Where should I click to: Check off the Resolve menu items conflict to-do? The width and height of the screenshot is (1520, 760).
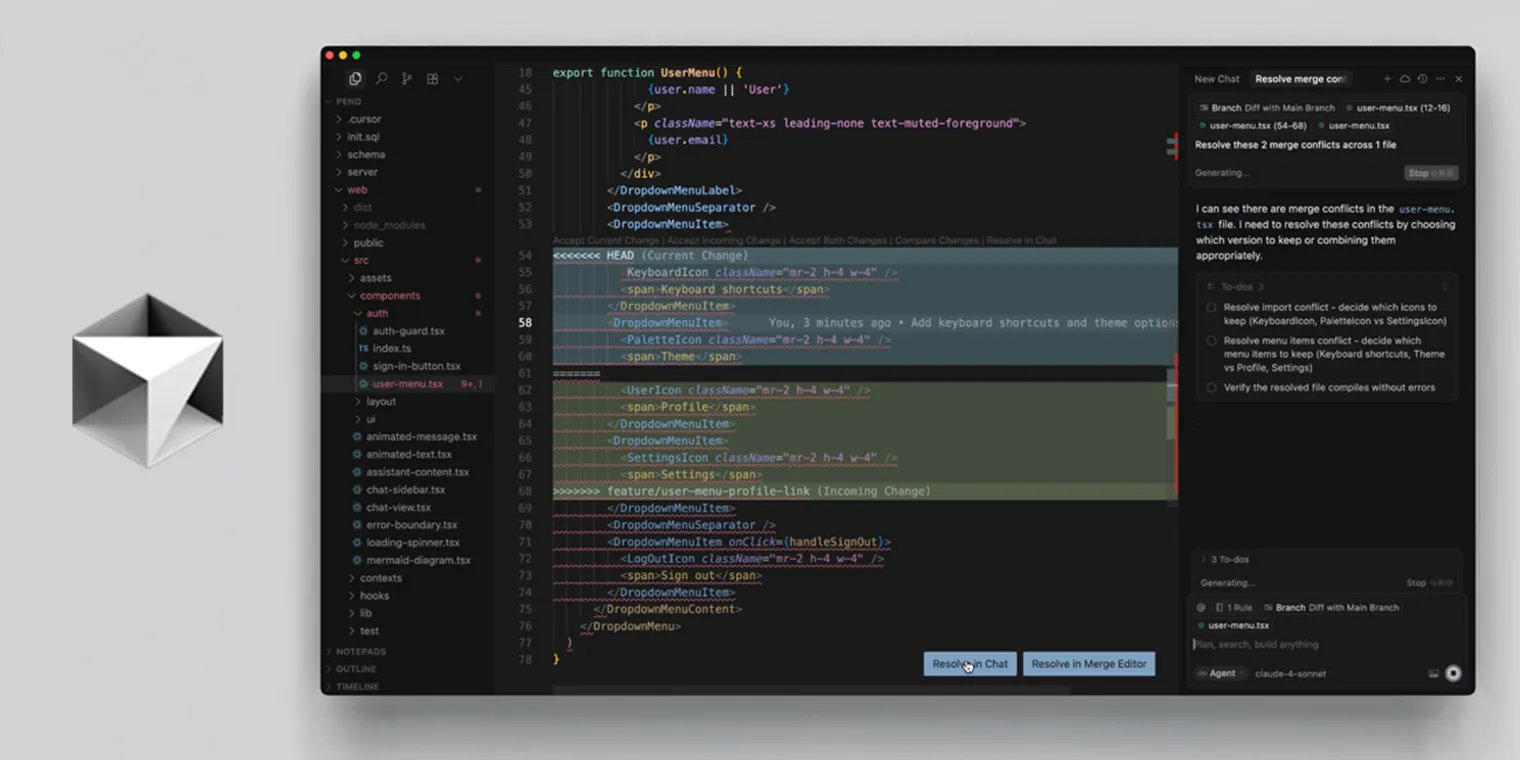(1211, 340)
